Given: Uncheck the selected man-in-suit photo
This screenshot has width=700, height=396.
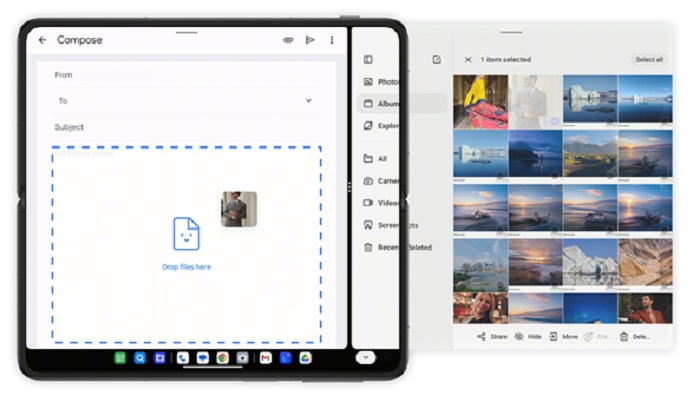Looking at the screenshot, I should (x=554, y=121).
